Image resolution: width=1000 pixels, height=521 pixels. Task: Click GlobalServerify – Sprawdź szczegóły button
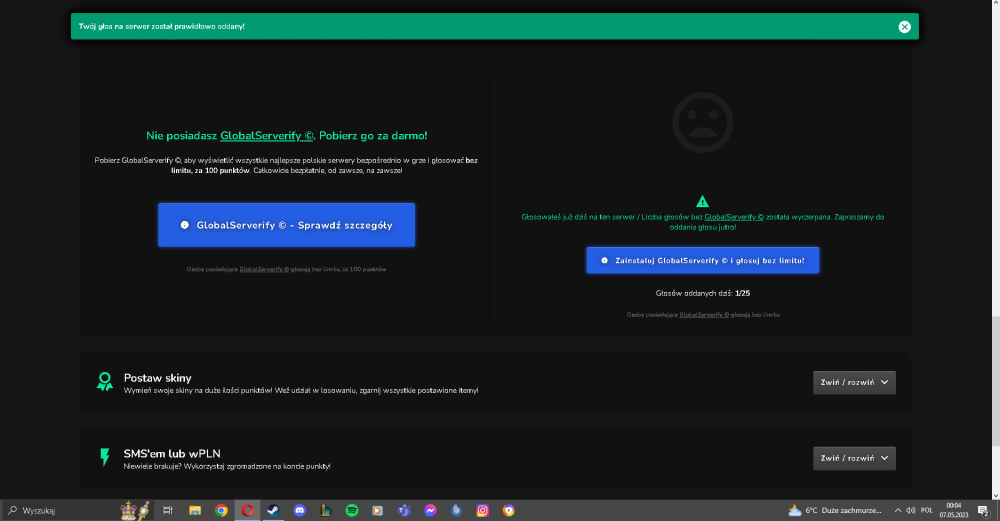point(286,225)
